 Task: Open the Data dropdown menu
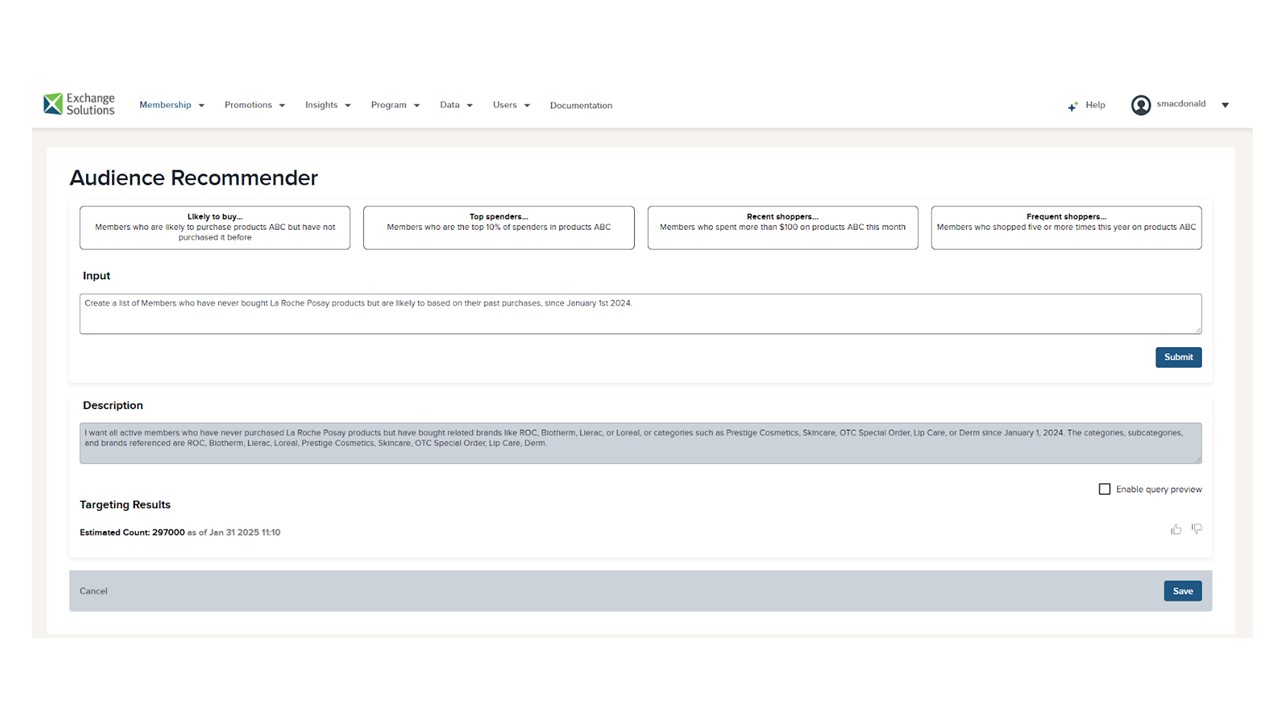pyautogui.click(x=455, y=105)
